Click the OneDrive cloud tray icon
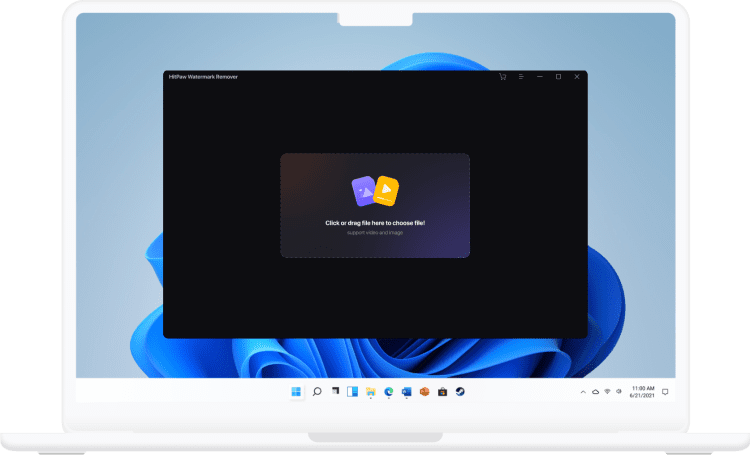Viewport: 750px width, 455px height. tap(596, 392)
